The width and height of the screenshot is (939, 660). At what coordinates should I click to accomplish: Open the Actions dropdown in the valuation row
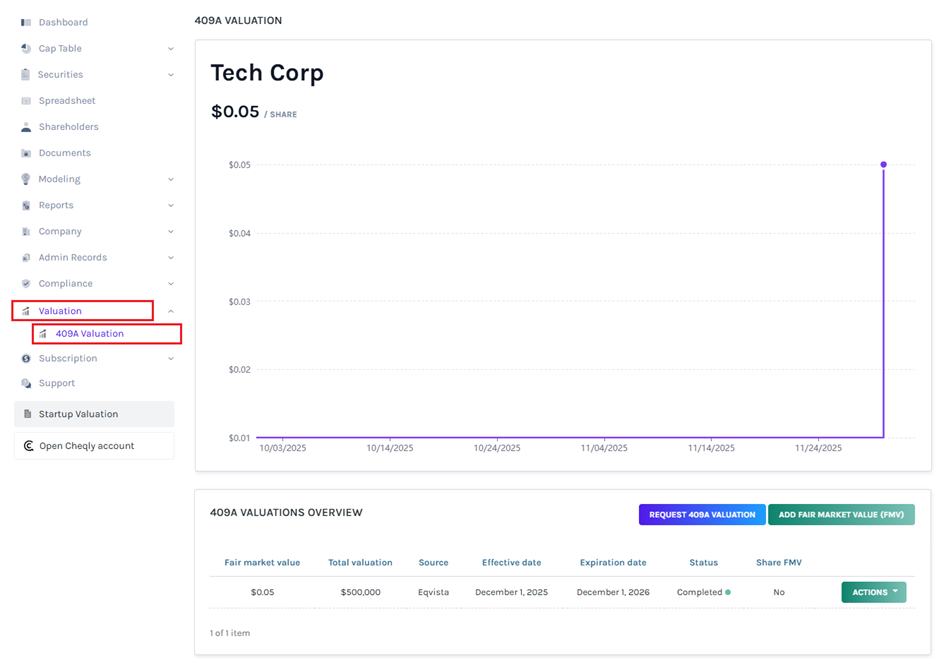click(872, 592)
